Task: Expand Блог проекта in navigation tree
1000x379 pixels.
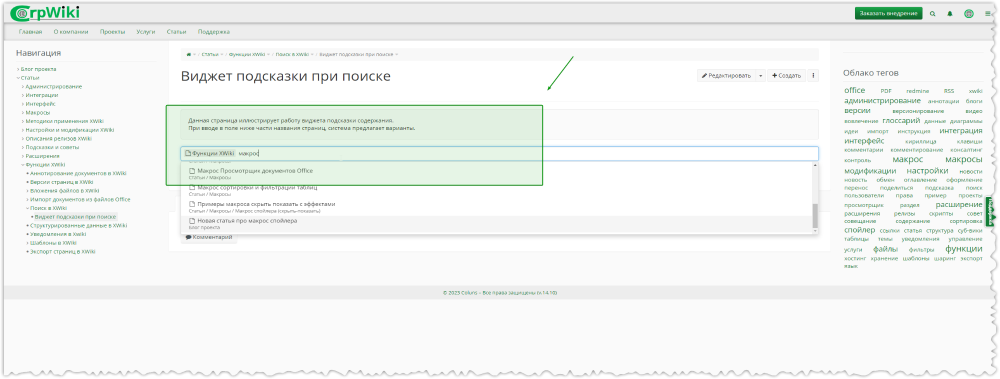Action: [x=18, y=69]
